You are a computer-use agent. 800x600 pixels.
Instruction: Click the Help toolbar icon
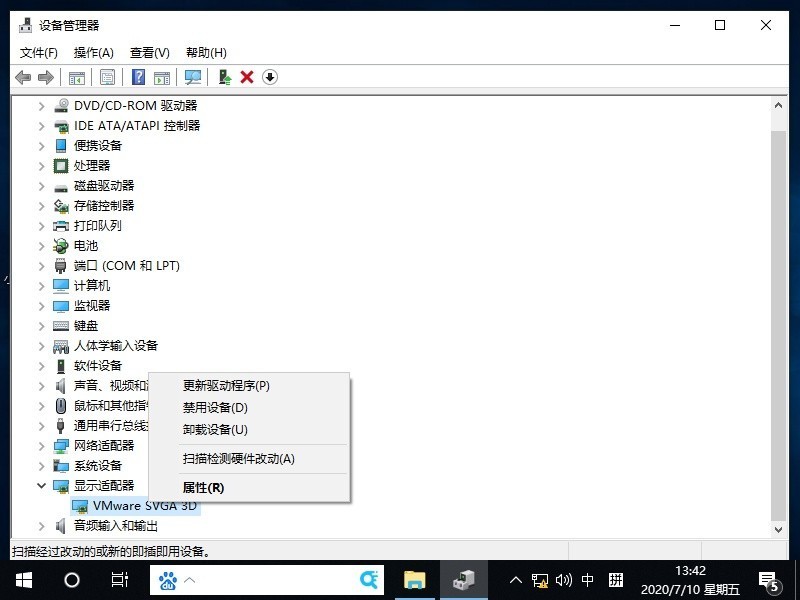(x=137, y=77)
